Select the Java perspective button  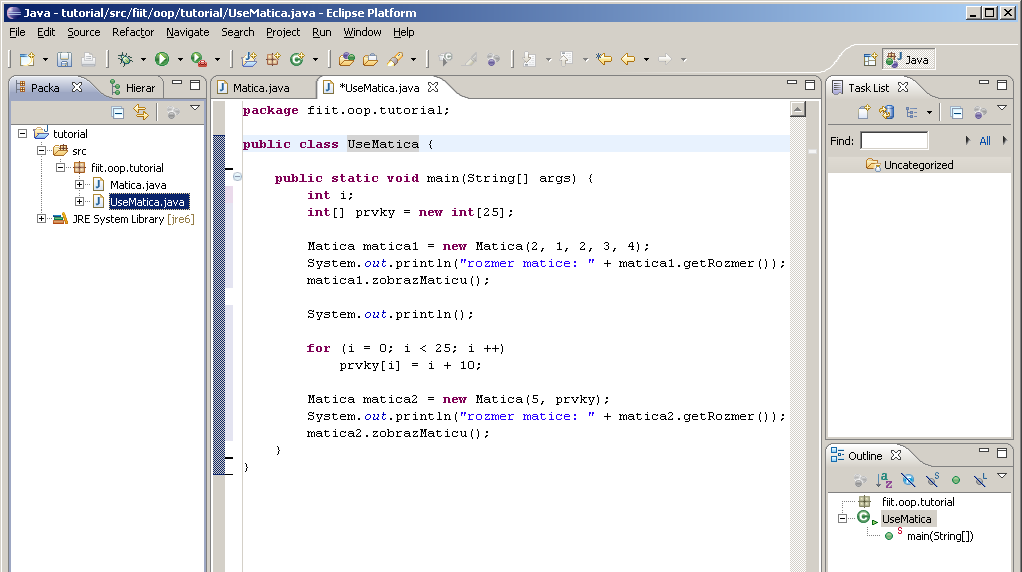tap(909, 60)
